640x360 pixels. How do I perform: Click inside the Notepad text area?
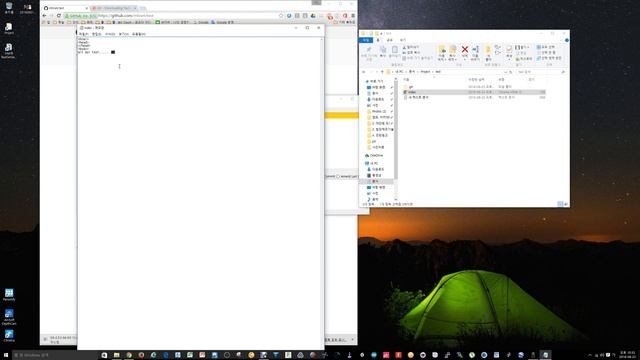pos(199,192)
